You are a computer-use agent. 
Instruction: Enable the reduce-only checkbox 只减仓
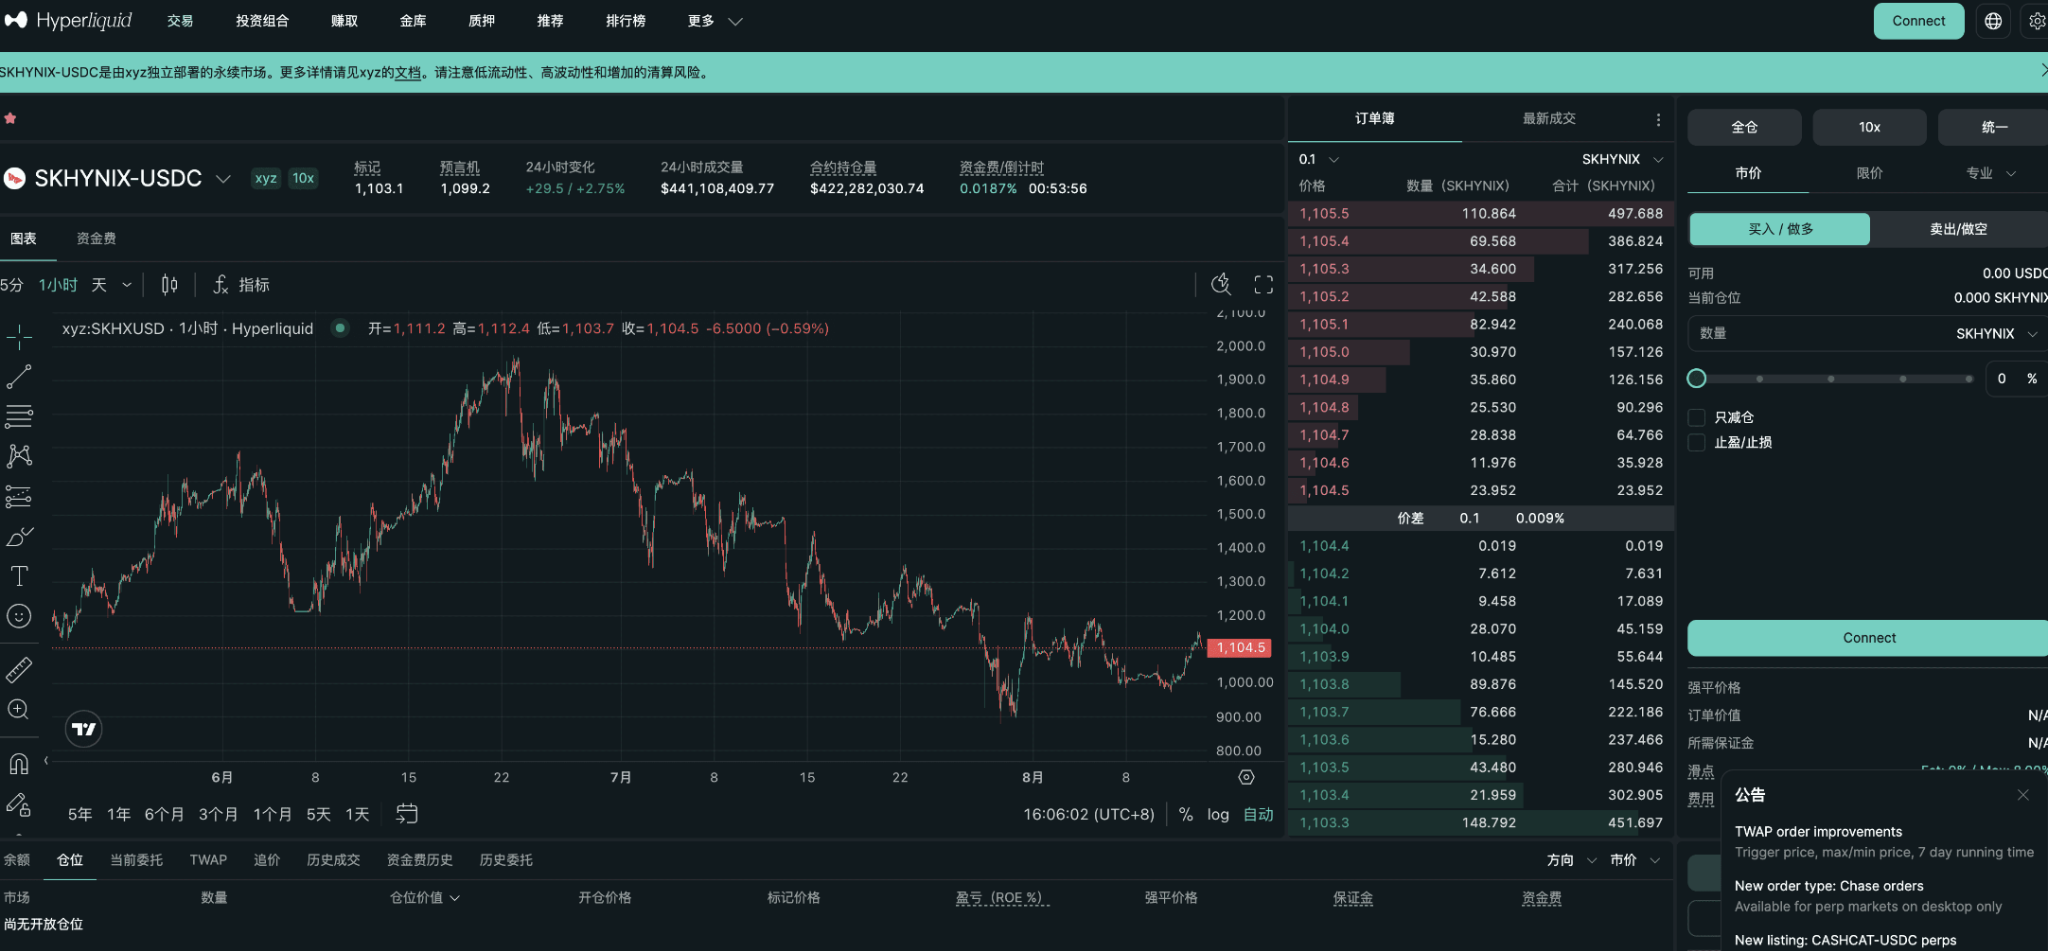tap(1697, 417)
